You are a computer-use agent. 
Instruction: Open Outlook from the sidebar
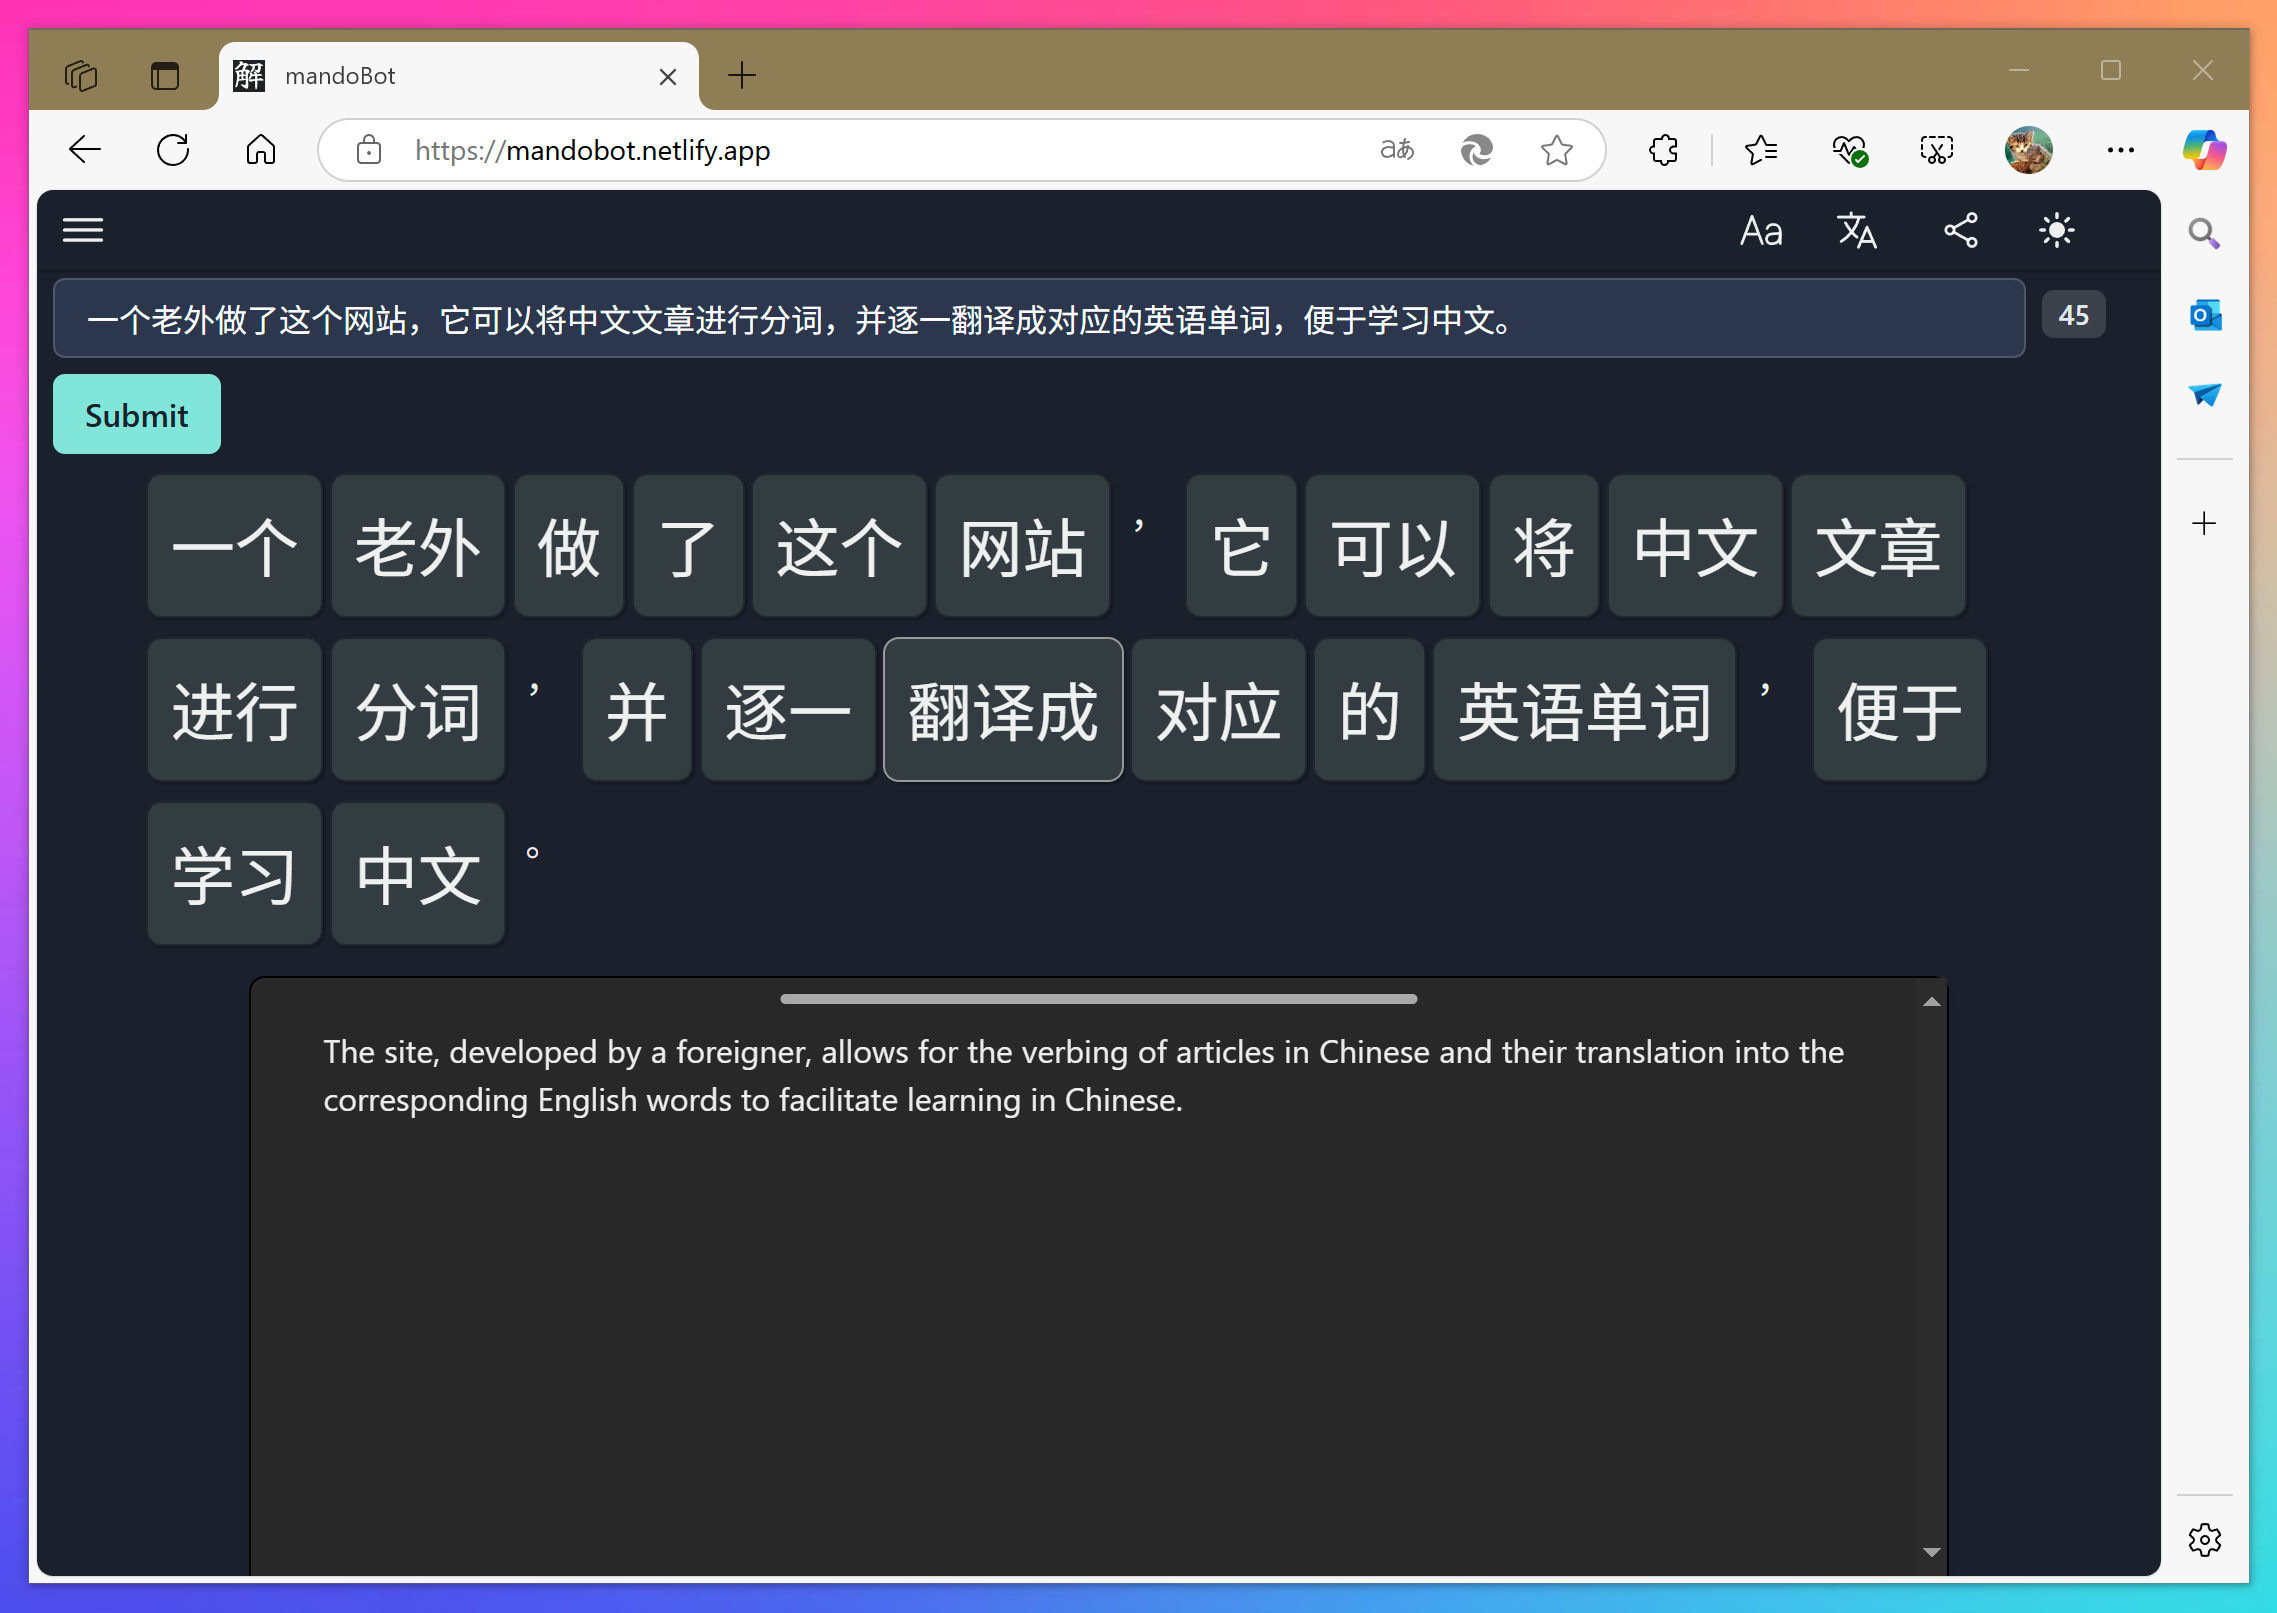click(2205, 315)
